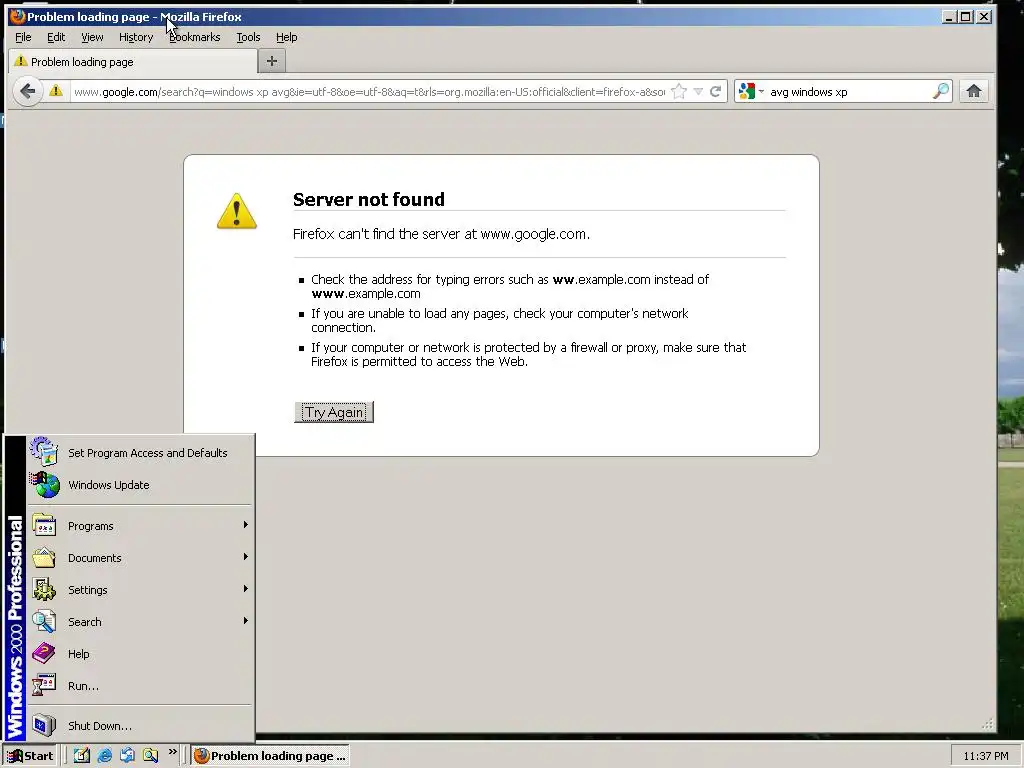The image size is (1024, 768).
Task: Expand the Programs submenu arrow
Action: 245,525
